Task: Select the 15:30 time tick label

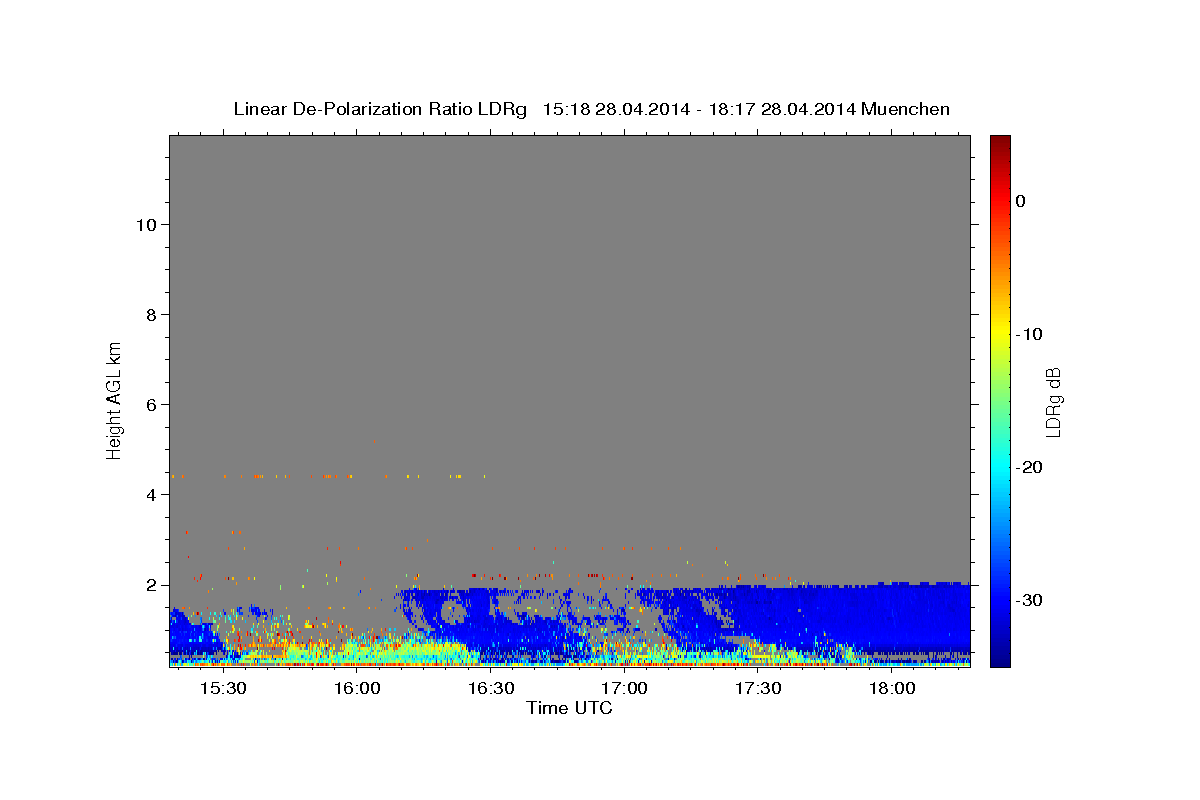Action: click(223, 689)
